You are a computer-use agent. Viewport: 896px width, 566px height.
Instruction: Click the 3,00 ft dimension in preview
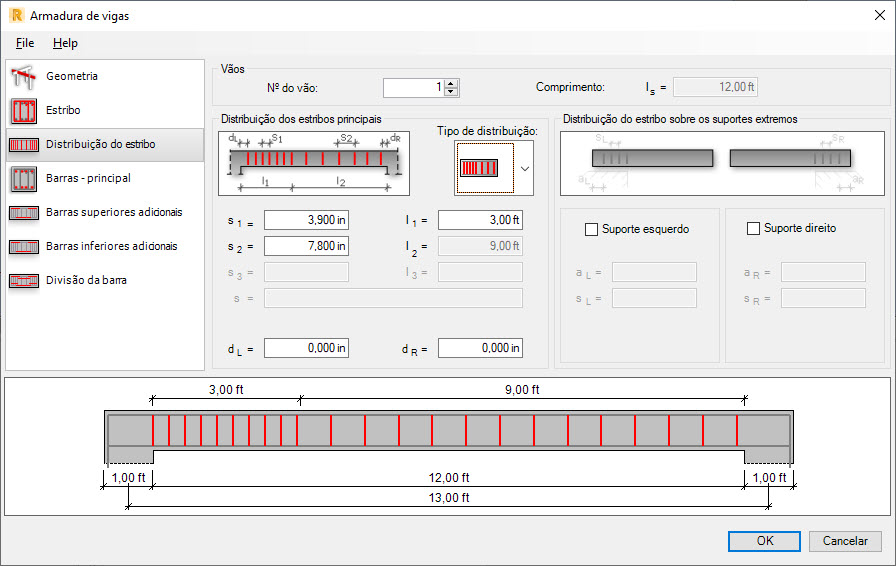(226, 390)
